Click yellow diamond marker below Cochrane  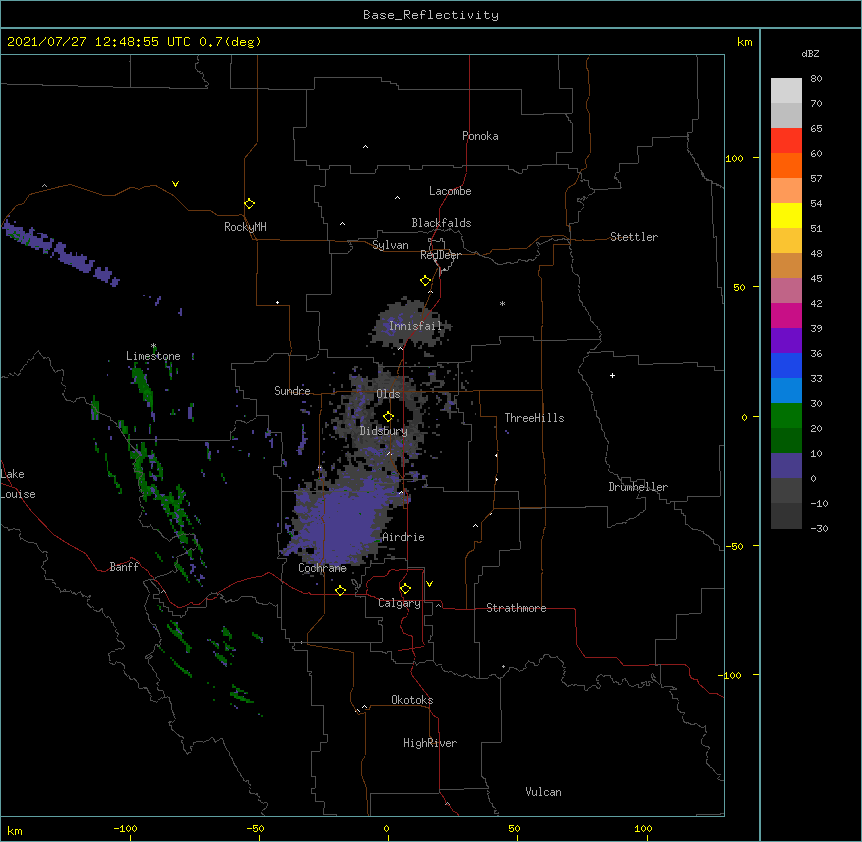tap(340, 590)
